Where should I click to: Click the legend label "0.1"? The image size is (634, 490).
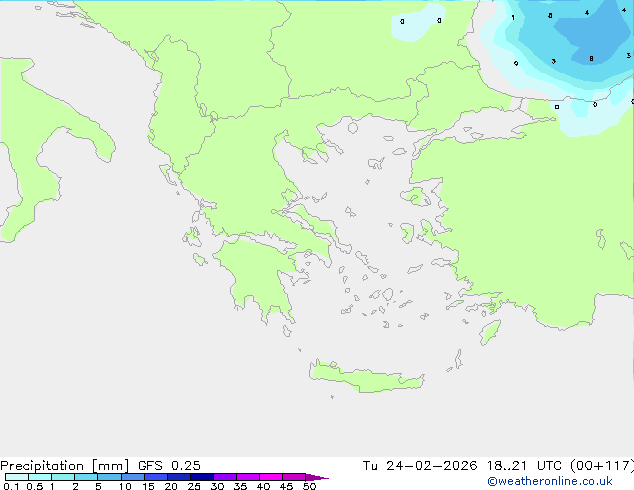point(11,486)
